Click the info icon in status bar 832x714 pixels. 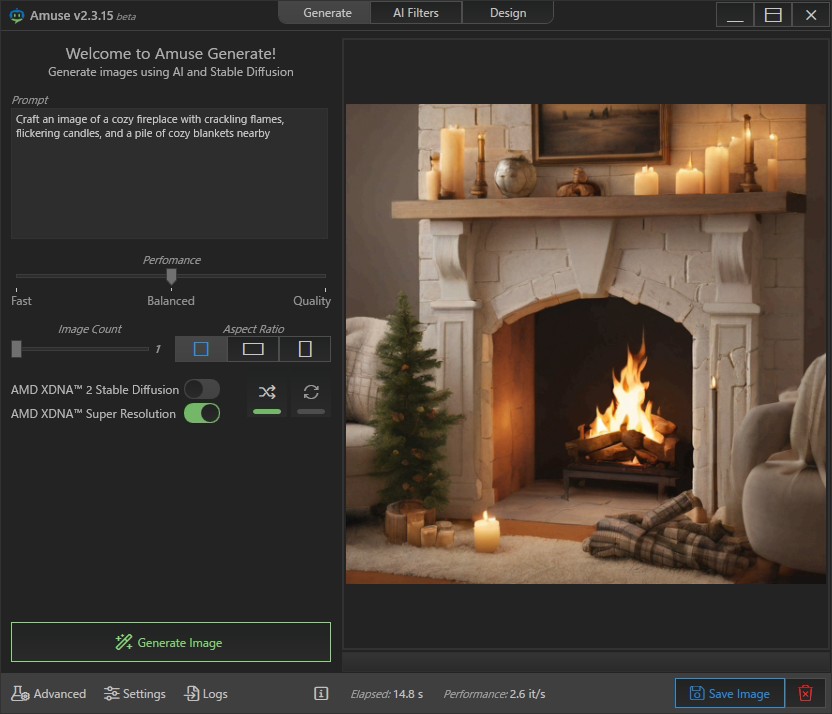pos(321,694)
